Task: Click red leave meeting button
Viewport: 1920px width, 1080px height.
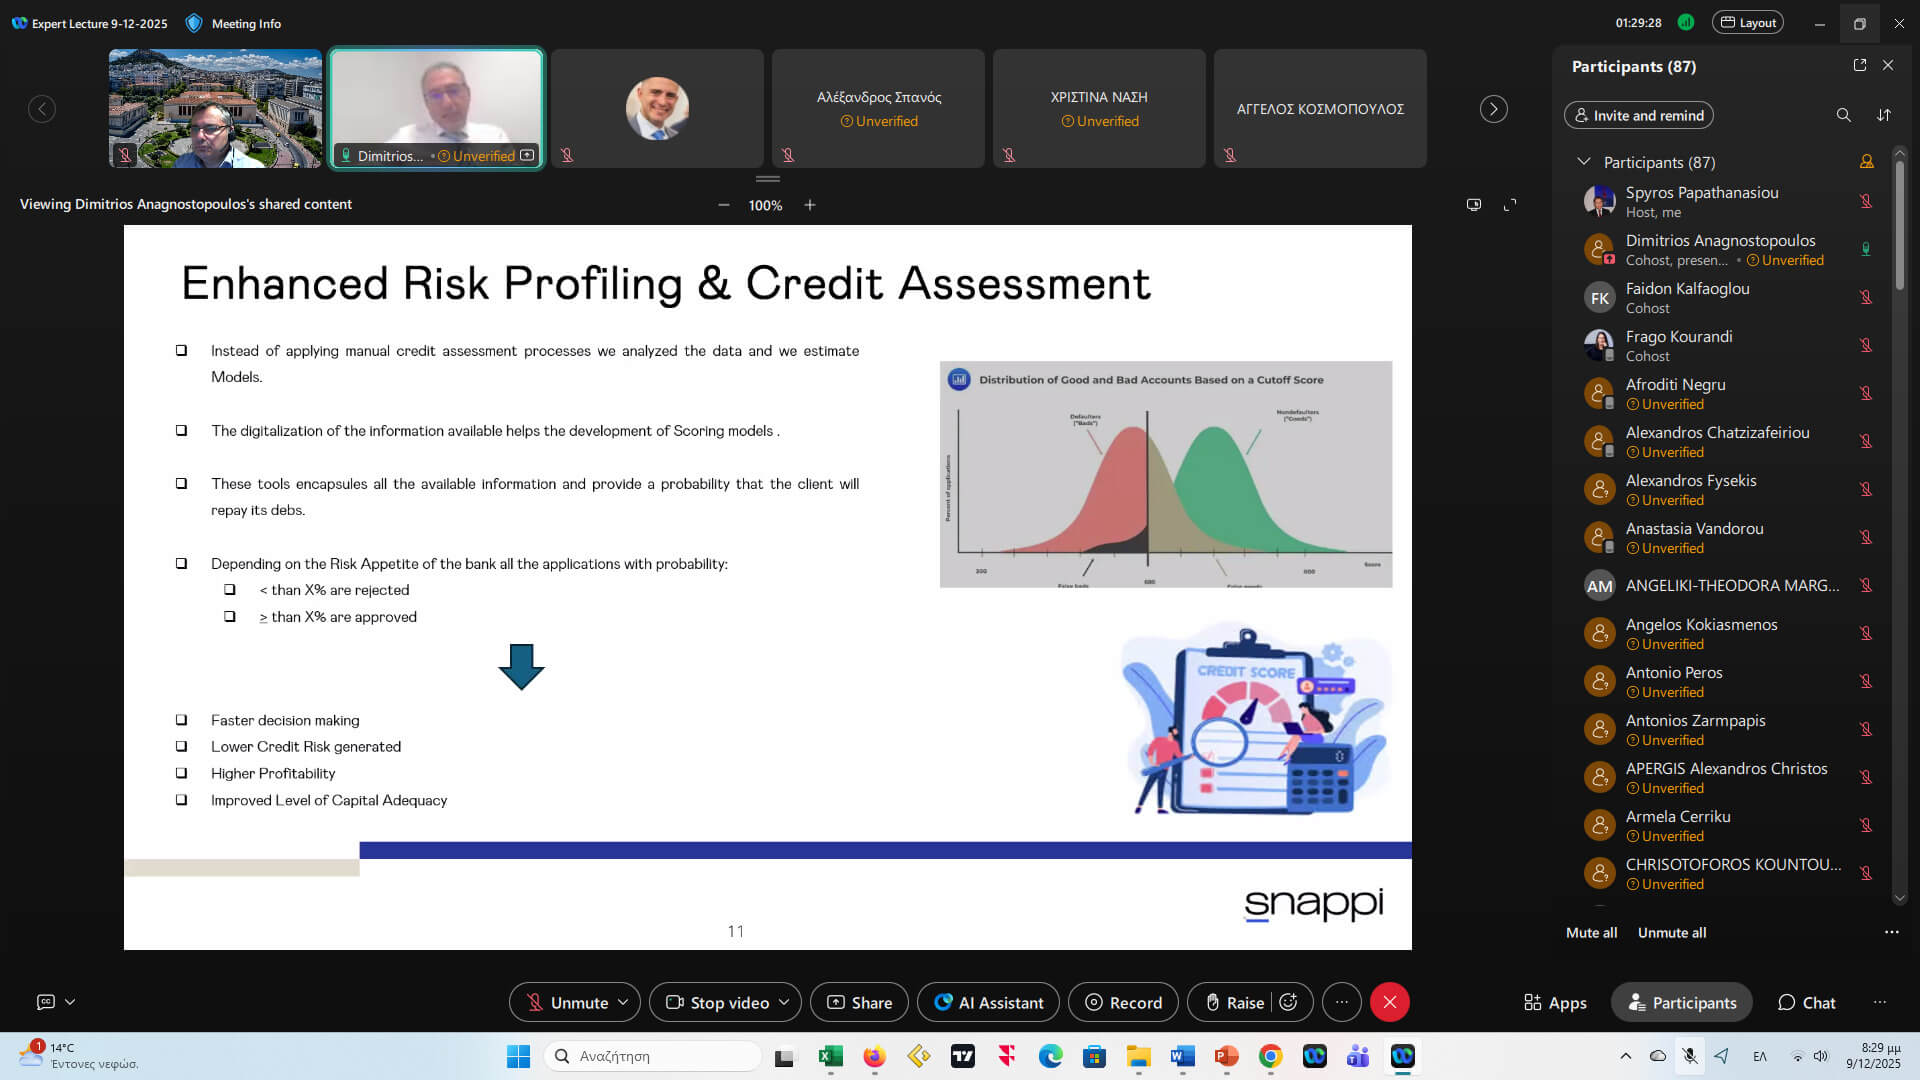Action: 1390,1002
